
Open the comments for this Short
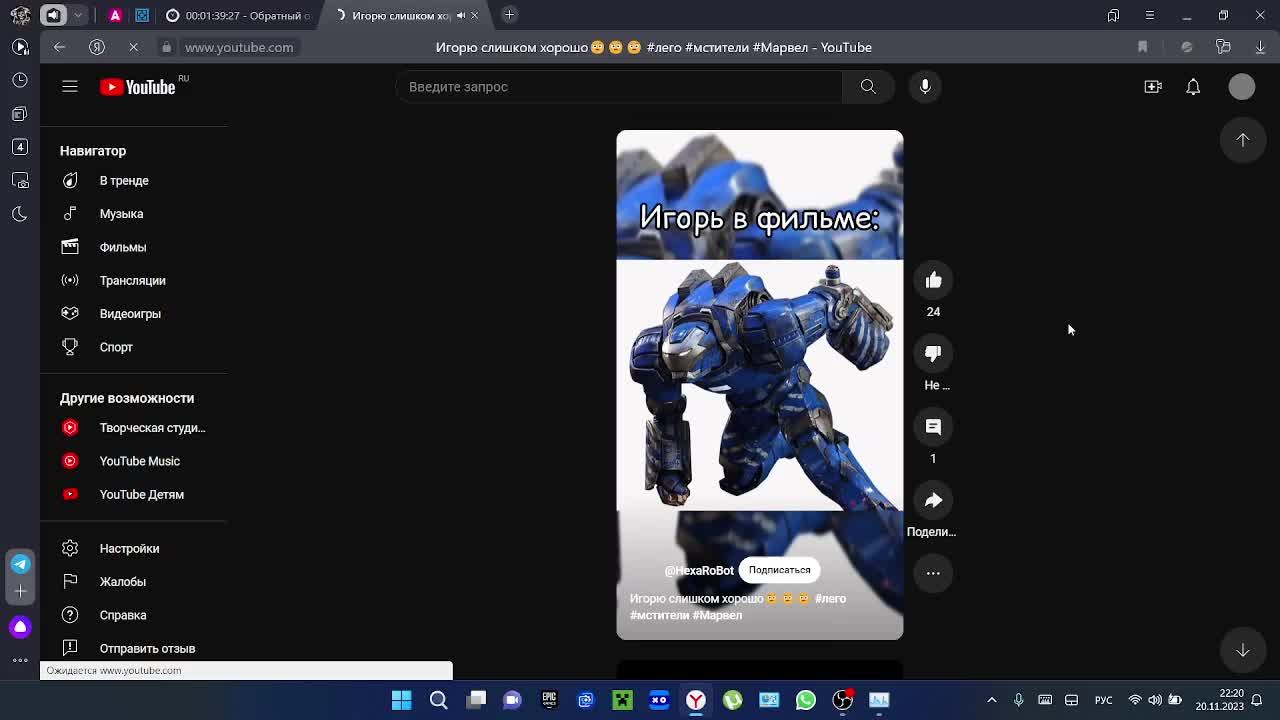point(933,427)
